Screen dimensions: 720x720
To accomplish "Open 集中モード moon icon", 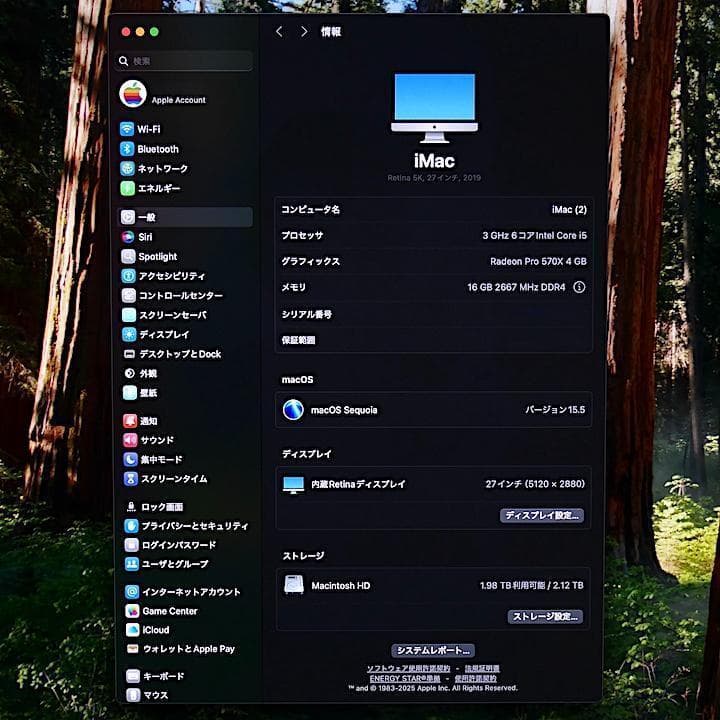I will [x=131, y=459].
